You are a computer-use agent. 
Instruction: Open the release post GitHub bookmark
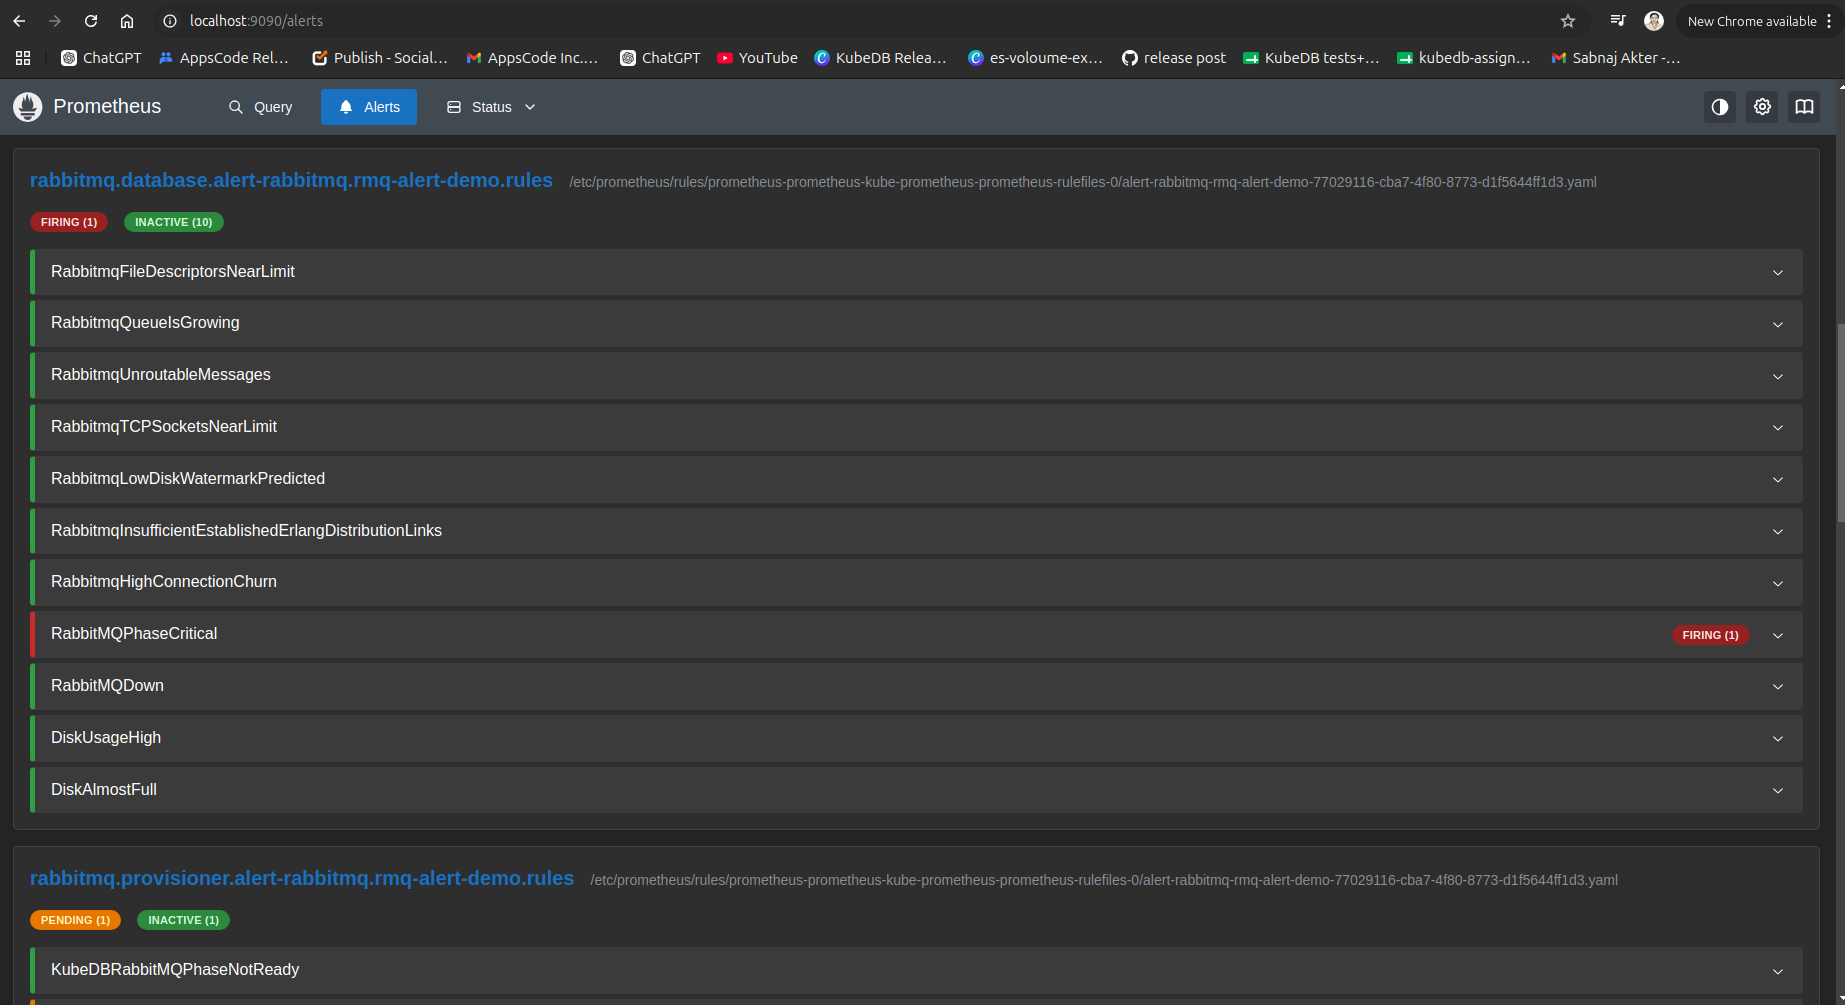pos(1174,58)
